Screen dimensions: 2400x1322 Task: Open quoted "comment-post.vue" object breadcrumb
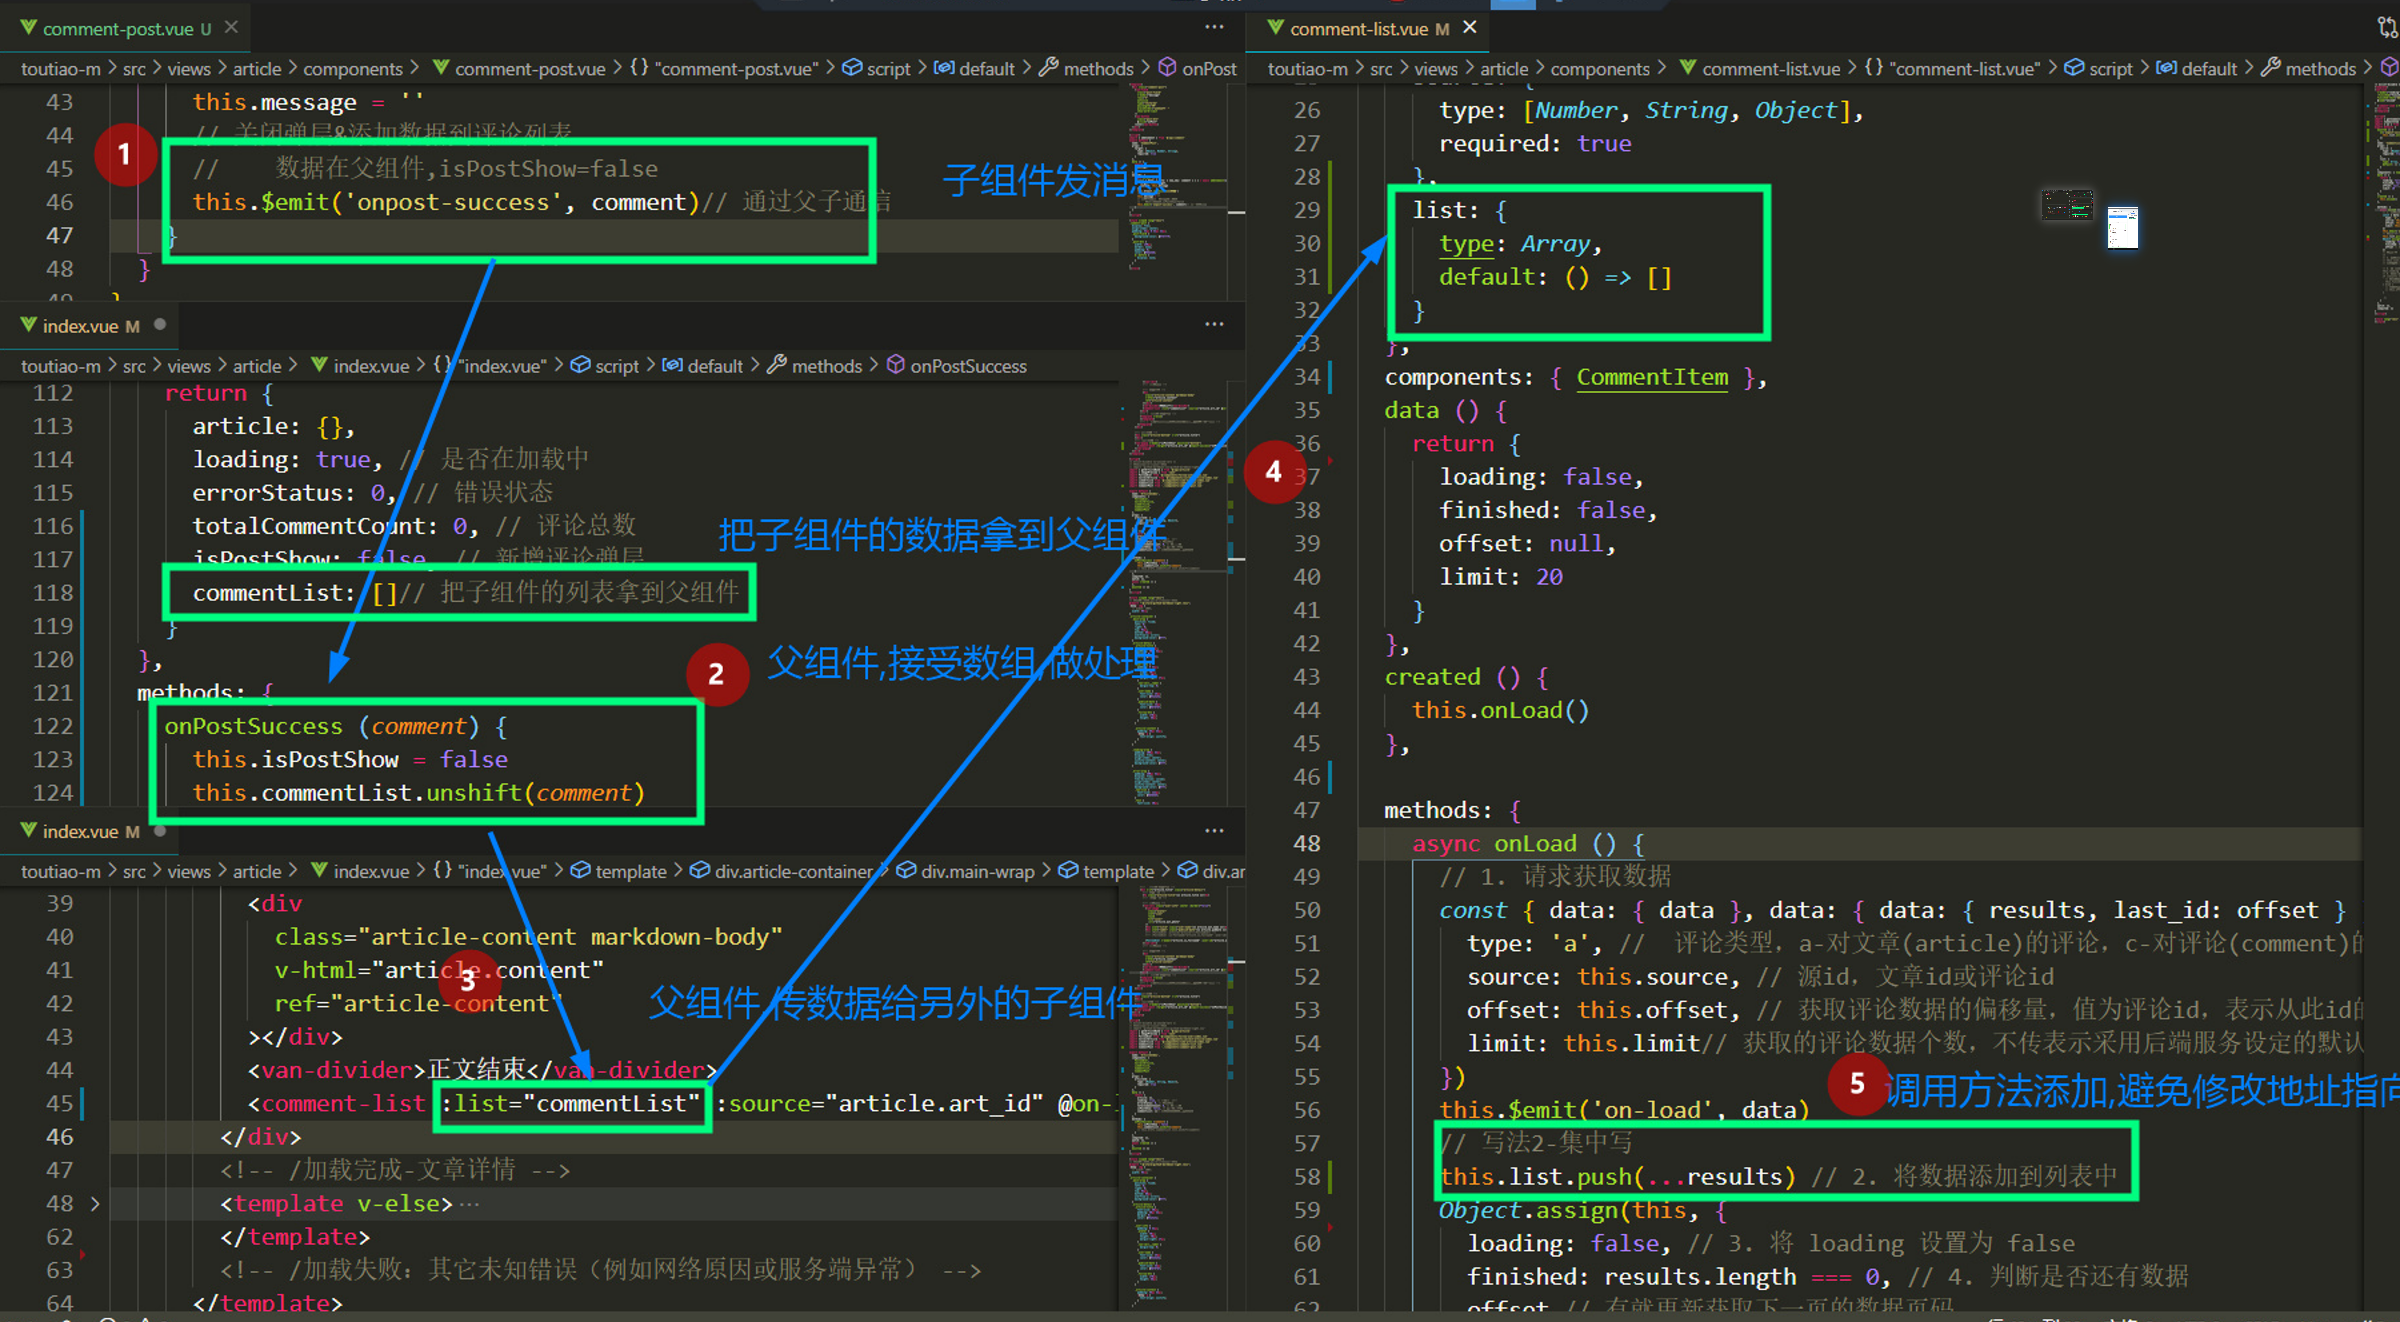[724, 68]
